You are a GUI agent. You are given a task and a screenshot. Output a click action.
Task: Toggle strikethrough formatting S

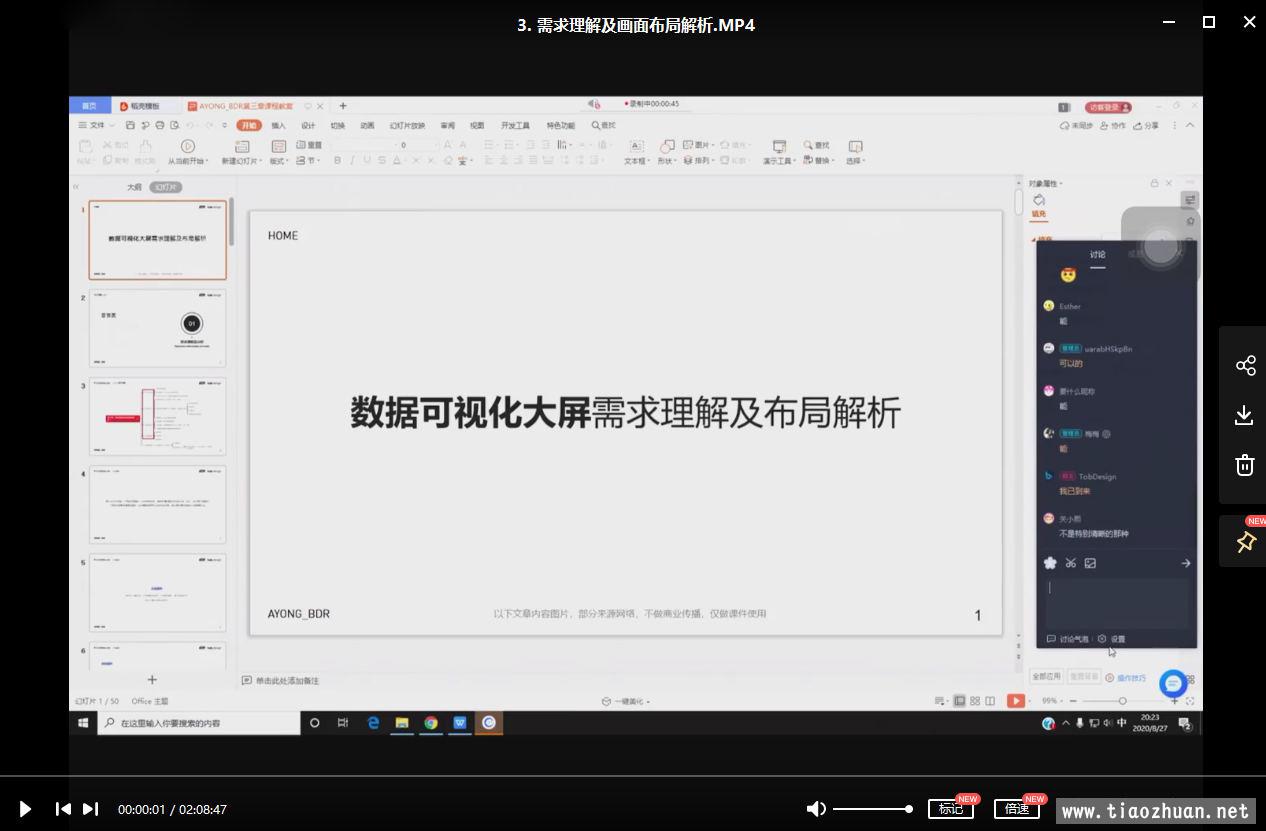coord(382,160)
